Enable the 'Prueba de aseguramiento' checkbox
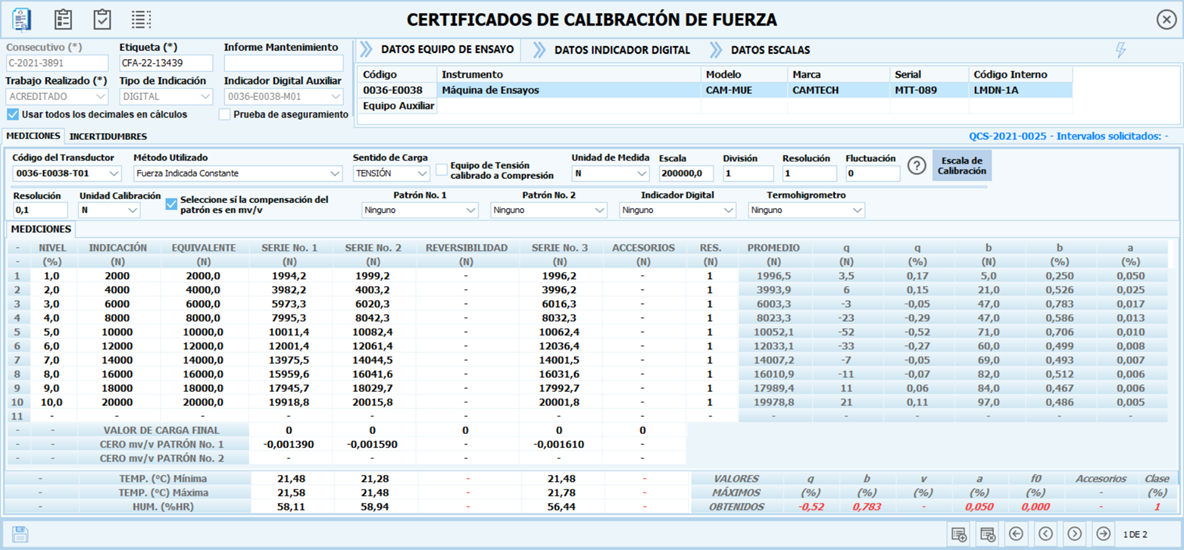 point(224,114)
